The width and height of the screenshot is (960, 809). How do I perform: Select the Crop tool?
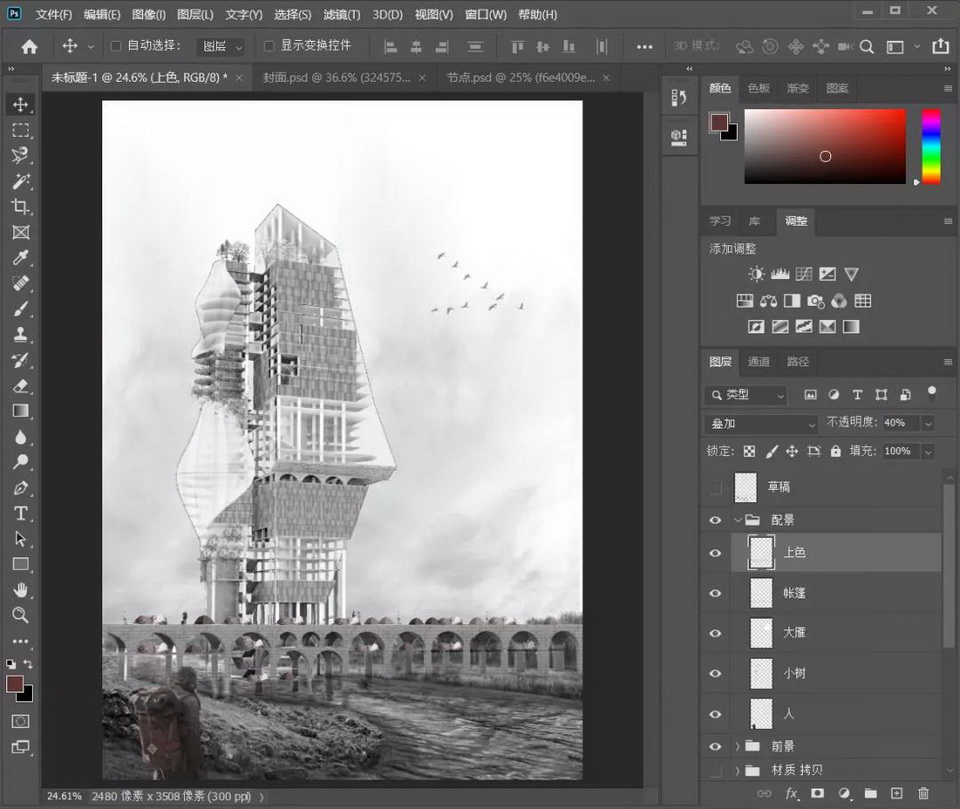[x=20, y=207]
